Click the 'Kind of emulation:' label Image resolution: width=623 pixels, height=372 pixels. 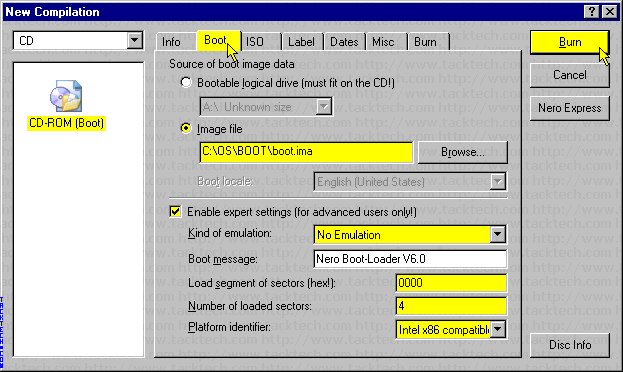[230, 233]
